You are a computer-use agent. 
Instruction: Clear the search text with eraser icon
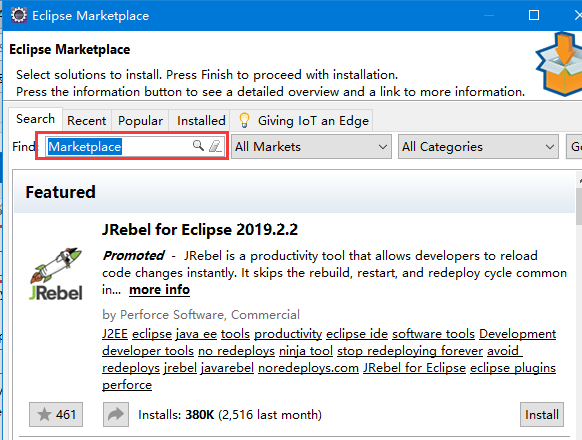click(x=215, y=146)
